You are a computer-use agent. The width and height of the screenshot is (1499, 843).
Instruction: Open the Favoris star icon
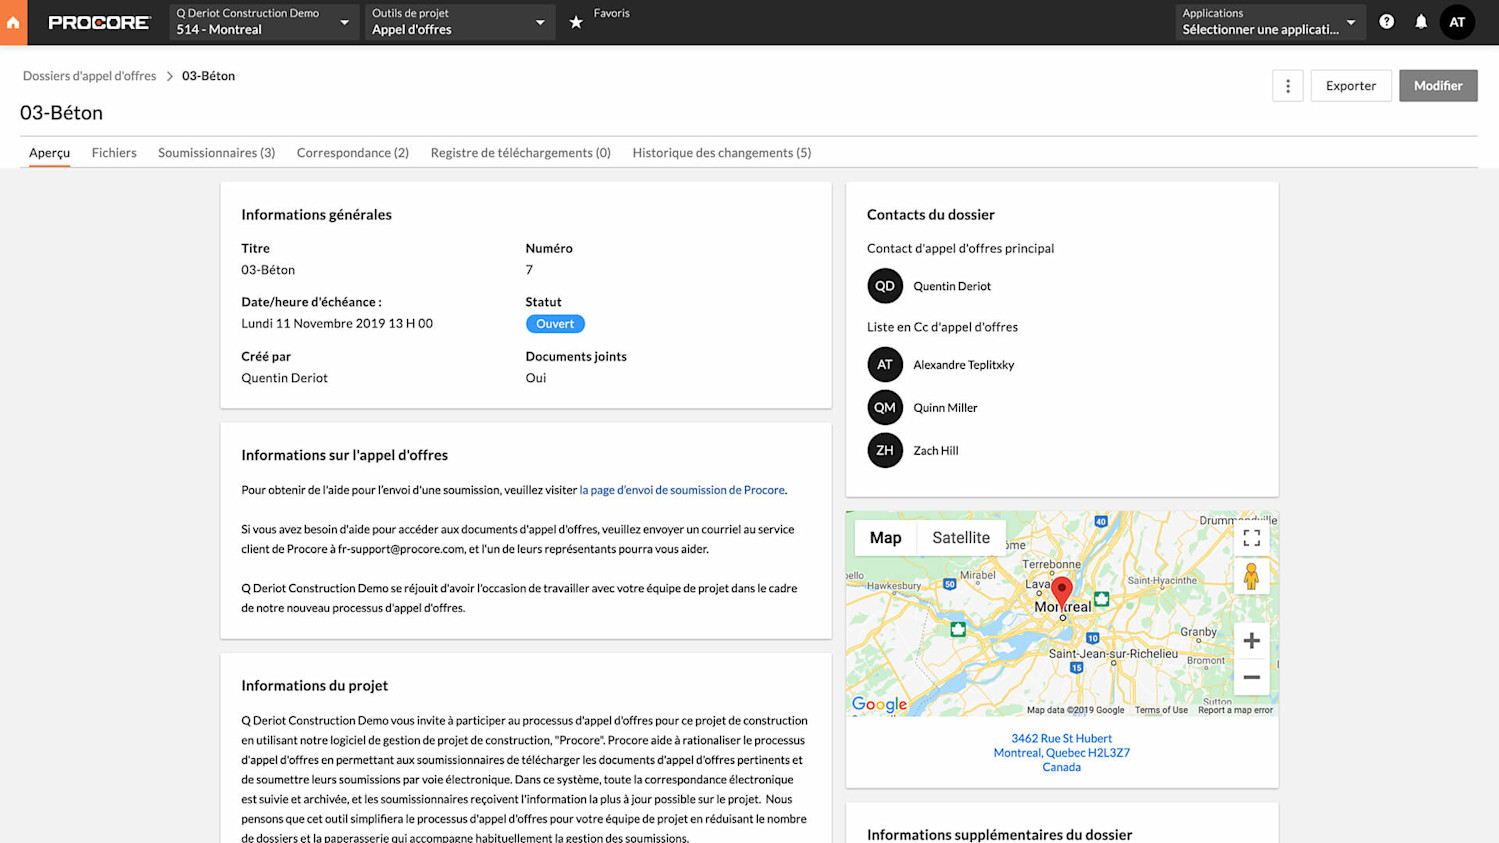(576, 22)
